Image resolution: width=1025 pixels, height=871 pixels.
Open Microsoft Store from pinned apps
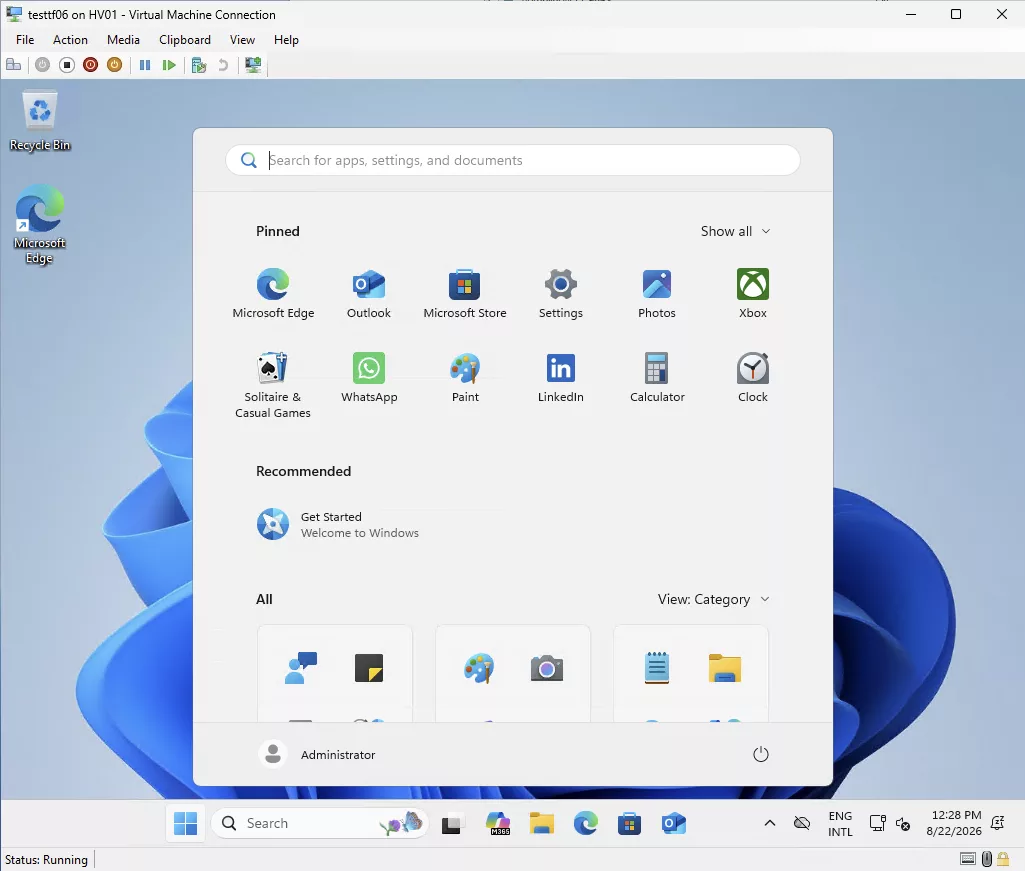[465, 294]
